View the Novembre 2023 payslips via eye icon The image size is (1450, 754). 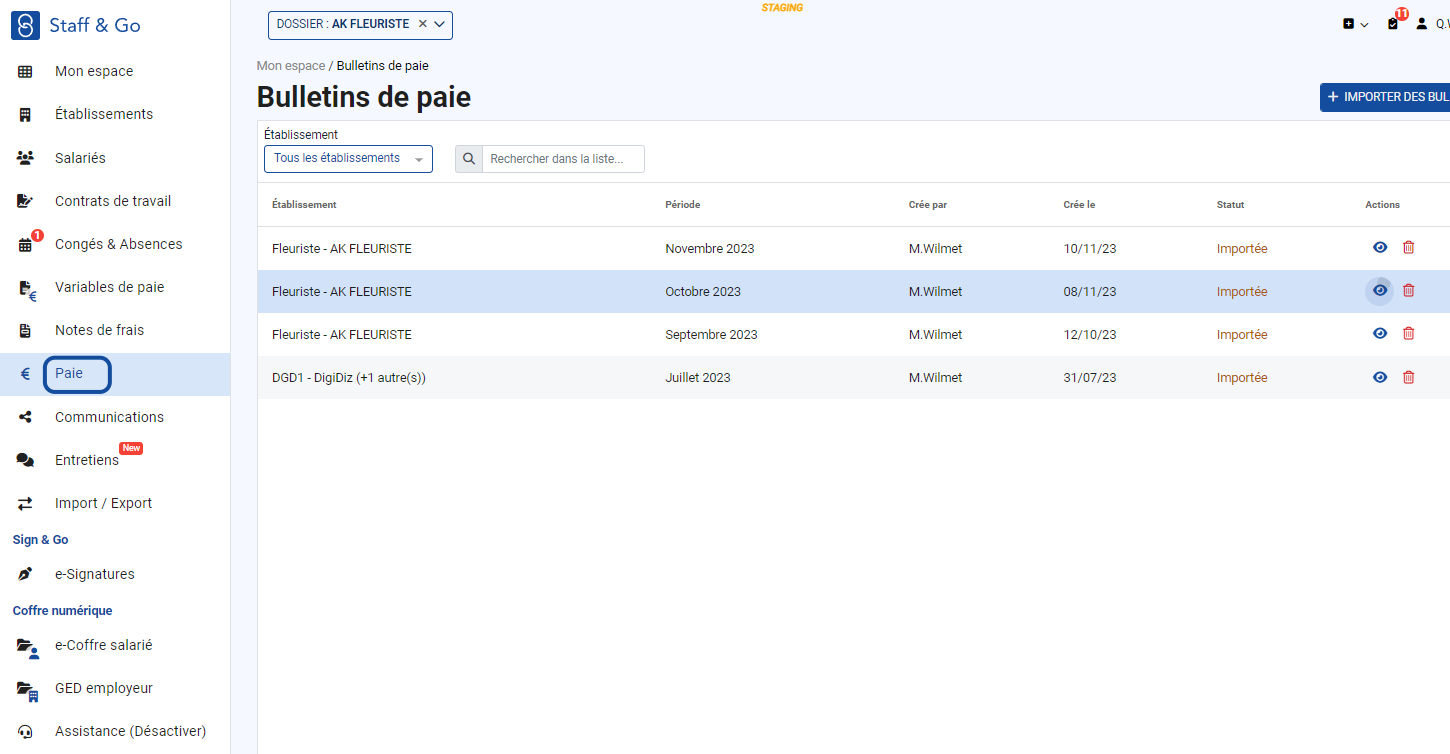pyautogui.click(x=1380, y=248)
